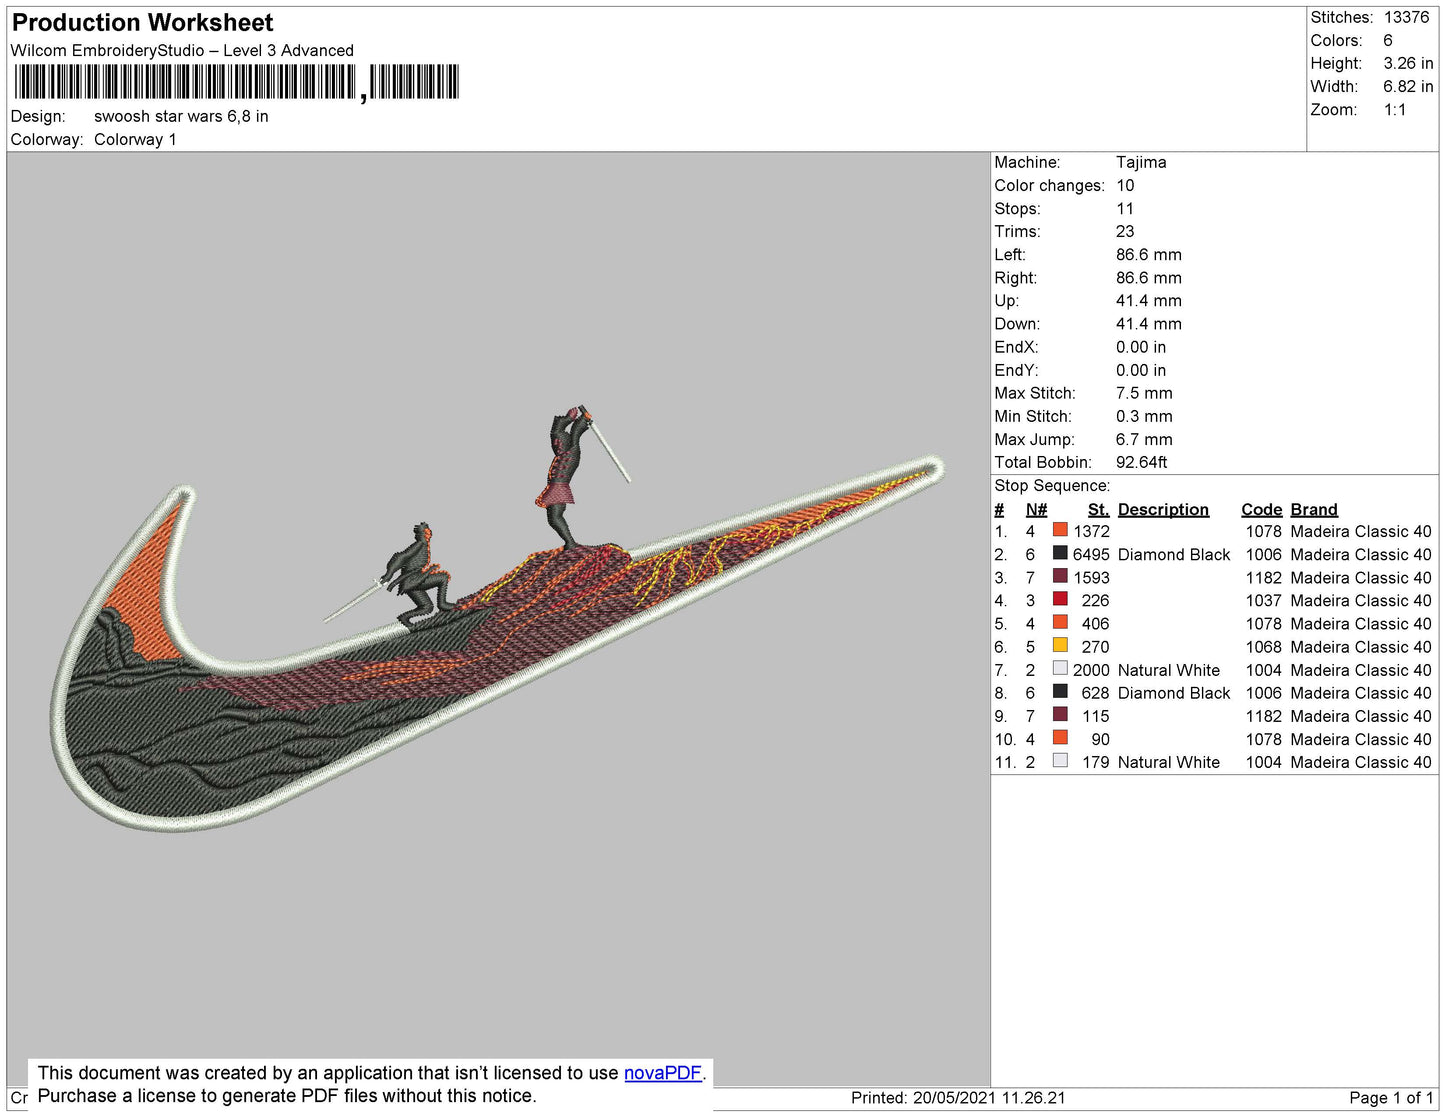Open the novaPDF hyperlink
The image size is (1445, 1117).
click(x=662, y=1073)
